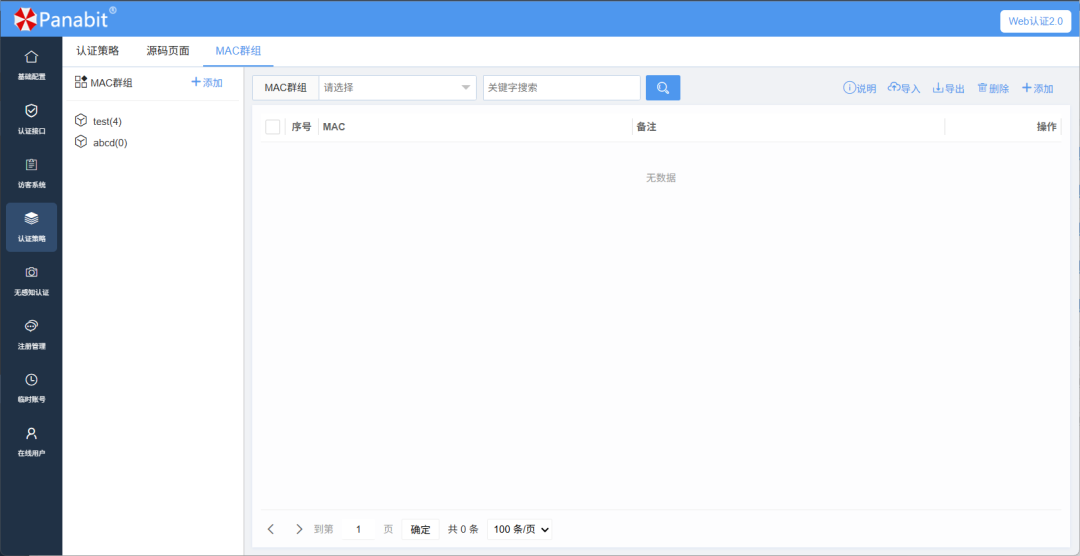The height and width of the screenshot is (556, 1080).
Task: Click the MAC column header
Action: pos(334,127)
